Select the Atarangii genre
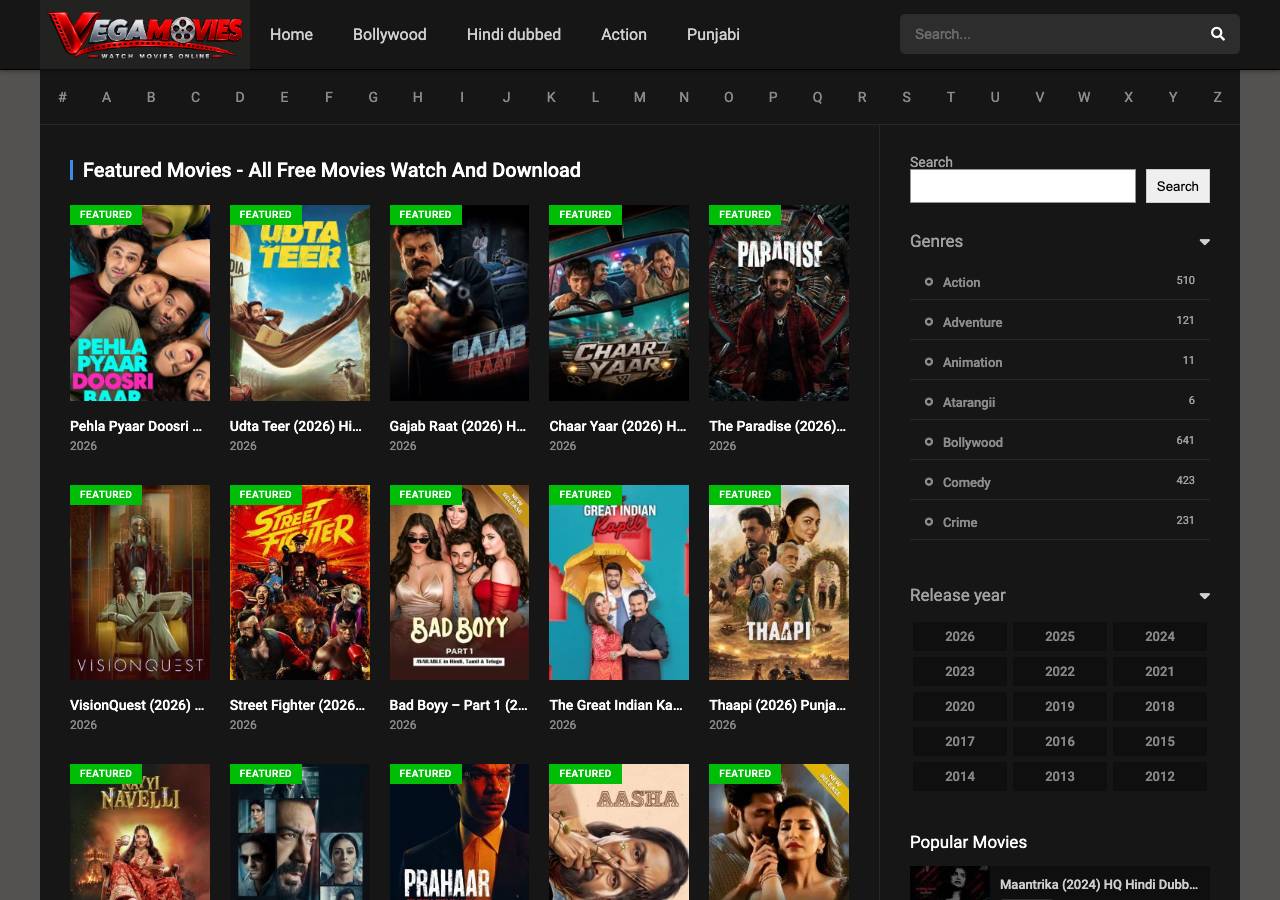 [x=969, y=402]
